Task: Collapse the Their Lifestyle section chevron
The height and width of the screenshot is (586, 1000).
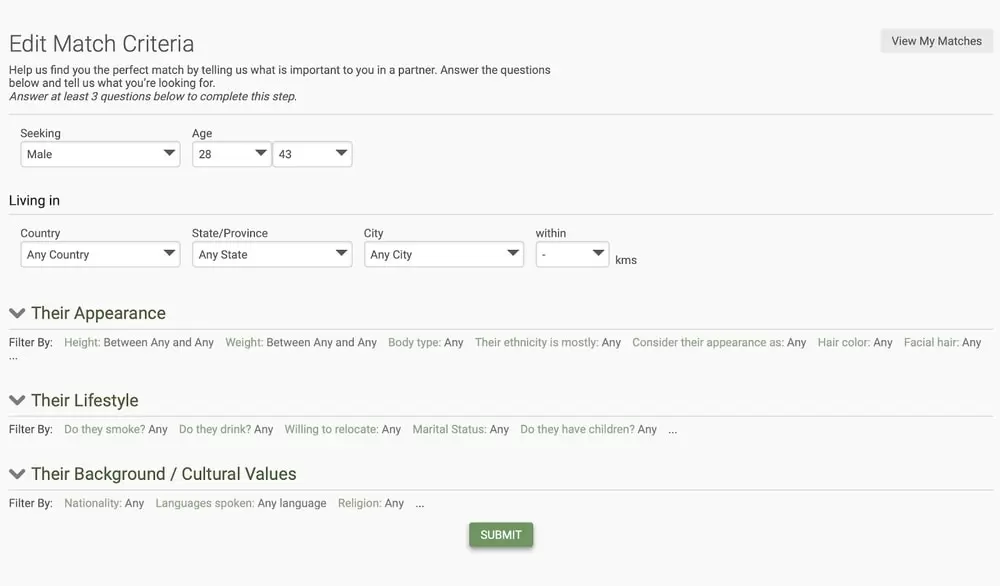Action: (x=17, y=400)
